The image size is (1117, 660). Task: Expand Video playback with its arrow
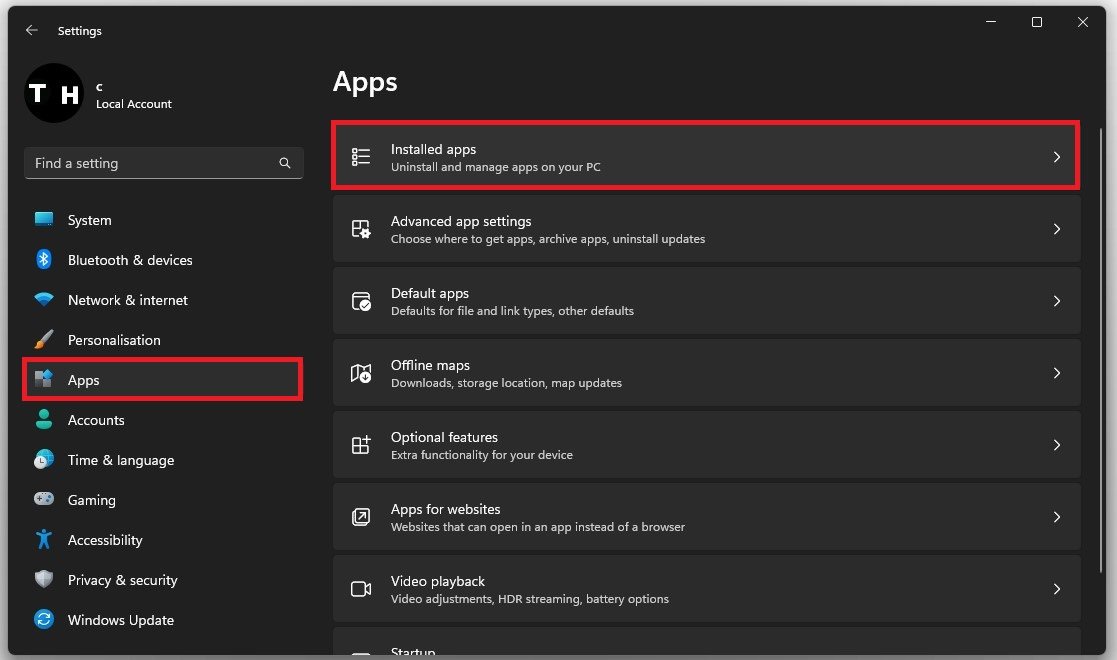tap(1056, 589)
